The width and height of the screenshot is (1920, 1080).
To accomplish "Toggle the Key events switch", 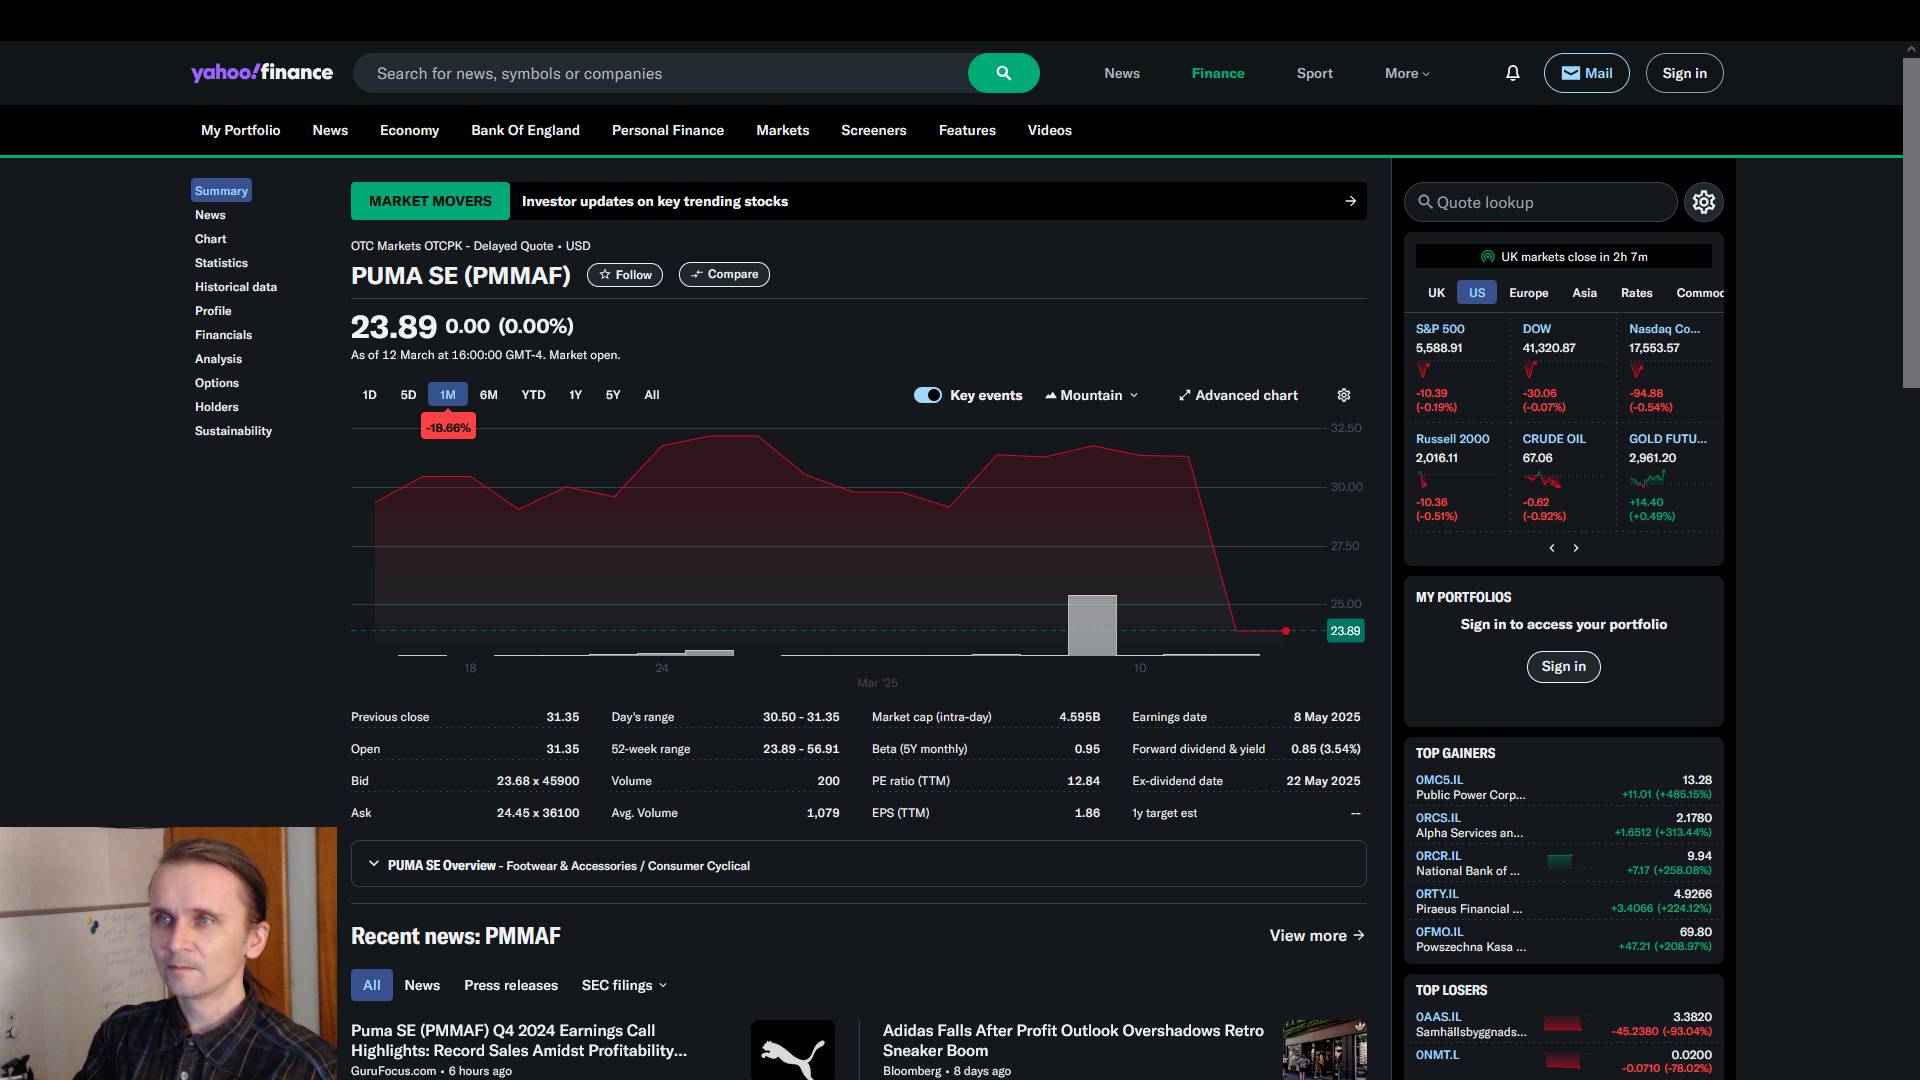I will pos(927,395).
